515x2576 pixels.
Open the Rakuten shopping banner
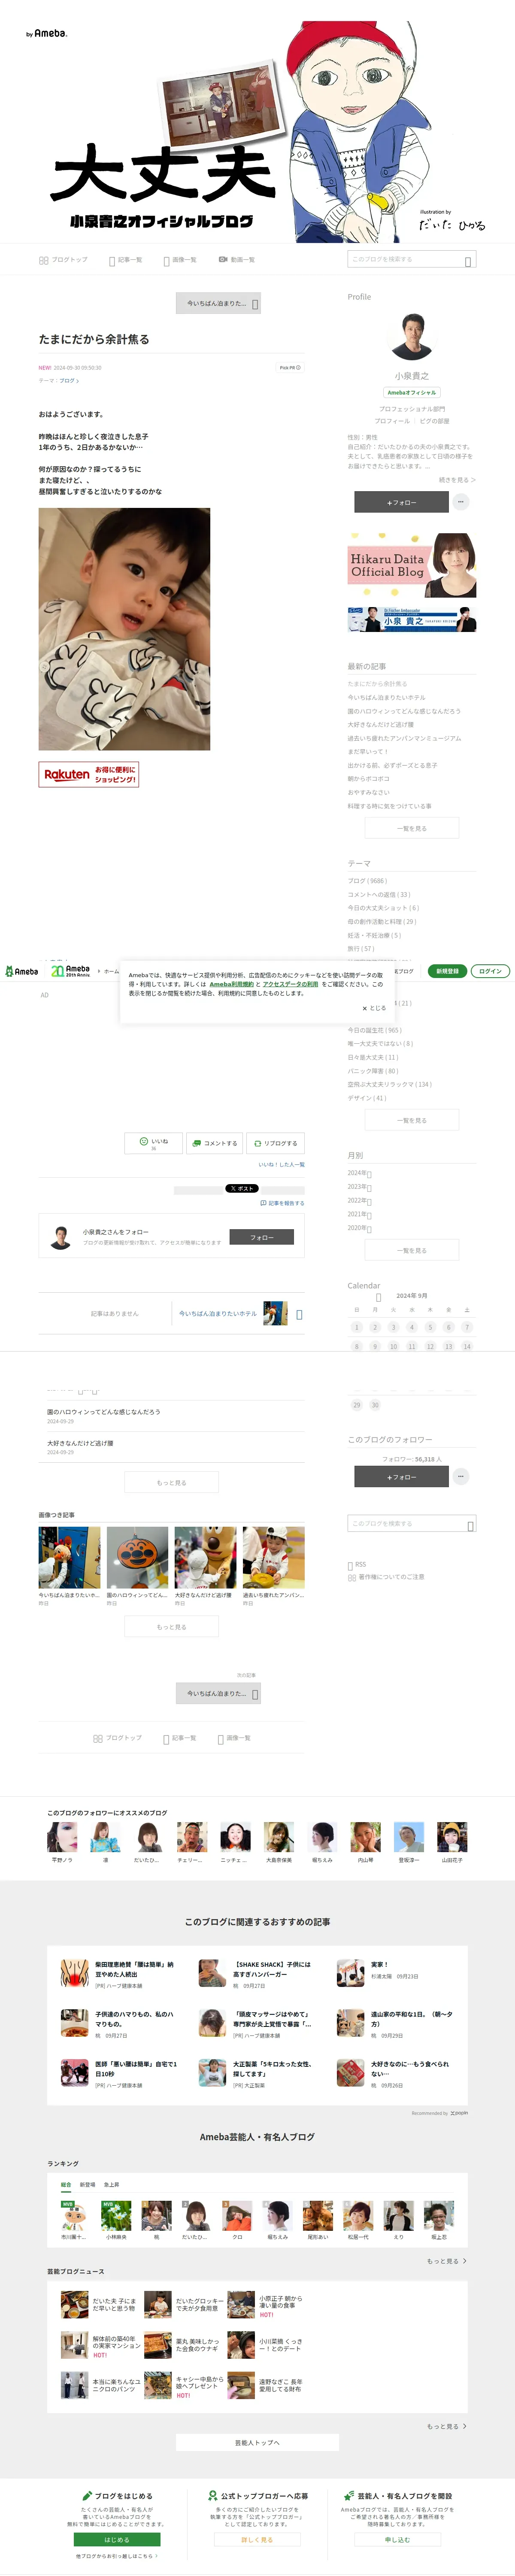coord(89,774)
